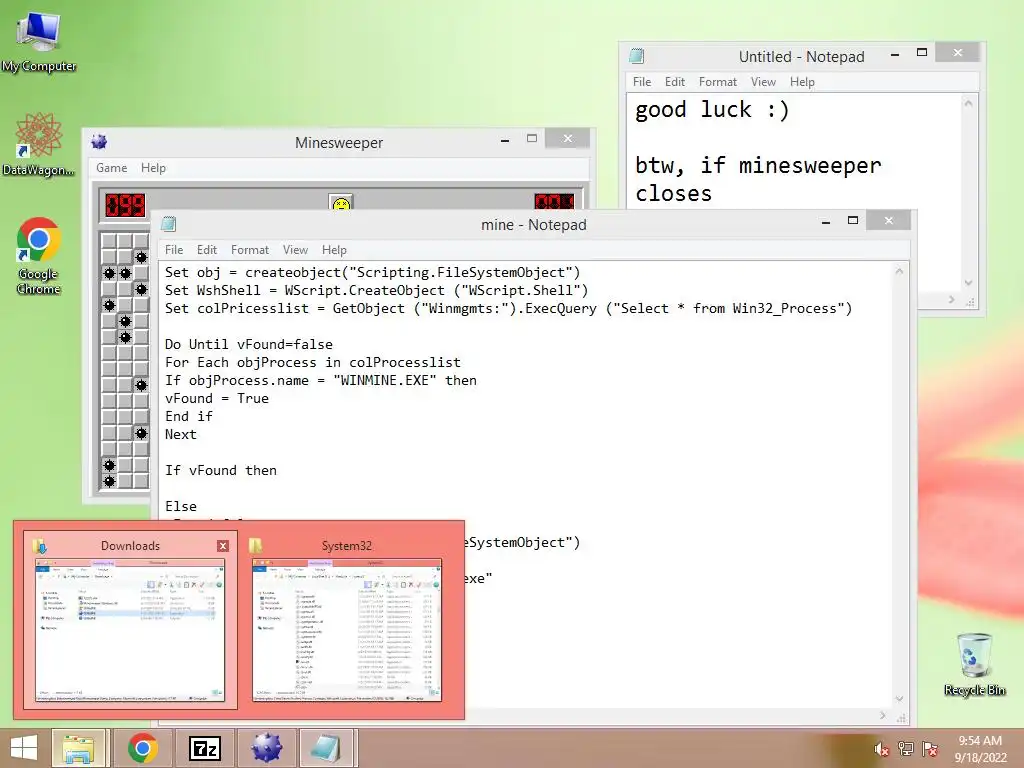1024x768 pixels.
Task: Open Format menu in mine Notepad
Action: tap(249, 250)
